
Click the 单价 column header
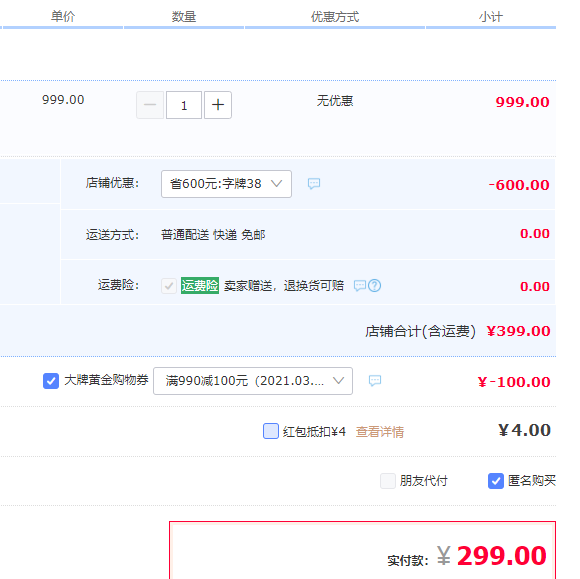[63, 17]
